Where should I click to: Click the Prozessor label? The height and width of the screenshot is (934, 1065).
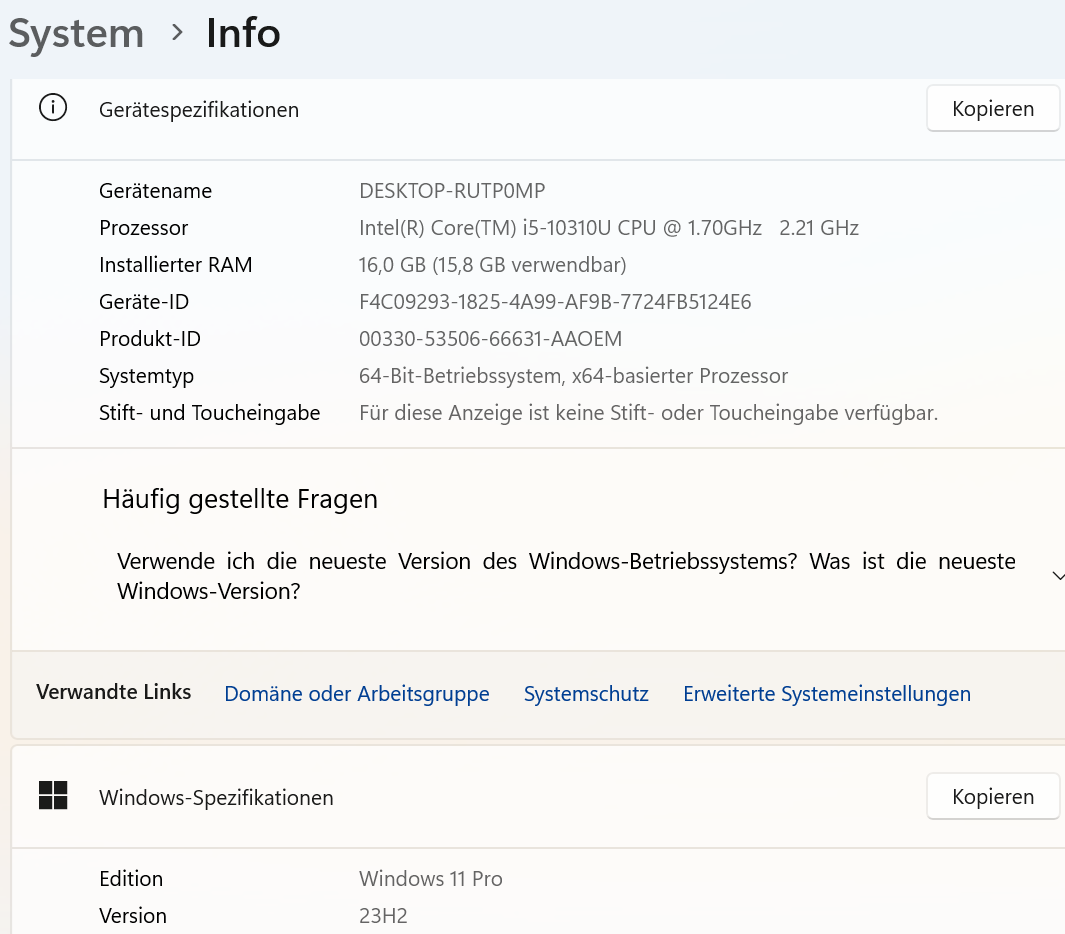coord(143,228)
